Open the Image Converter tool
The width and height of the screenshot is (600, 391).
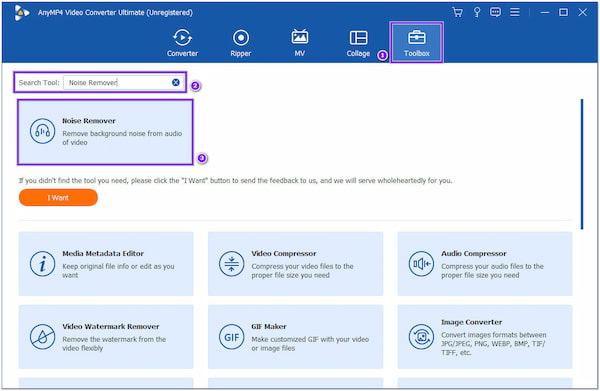[485, 337]
